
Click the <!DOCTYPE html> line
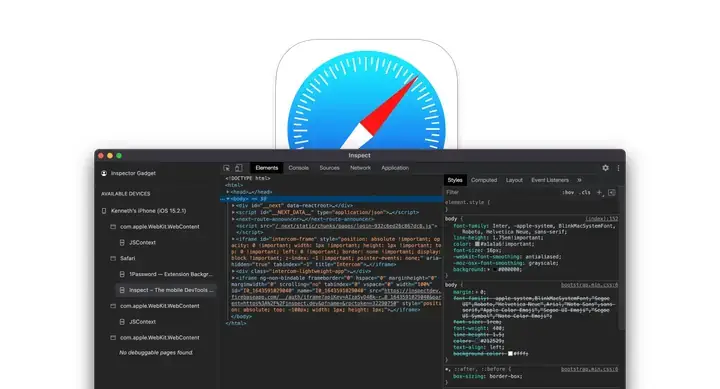click(248, 178)
